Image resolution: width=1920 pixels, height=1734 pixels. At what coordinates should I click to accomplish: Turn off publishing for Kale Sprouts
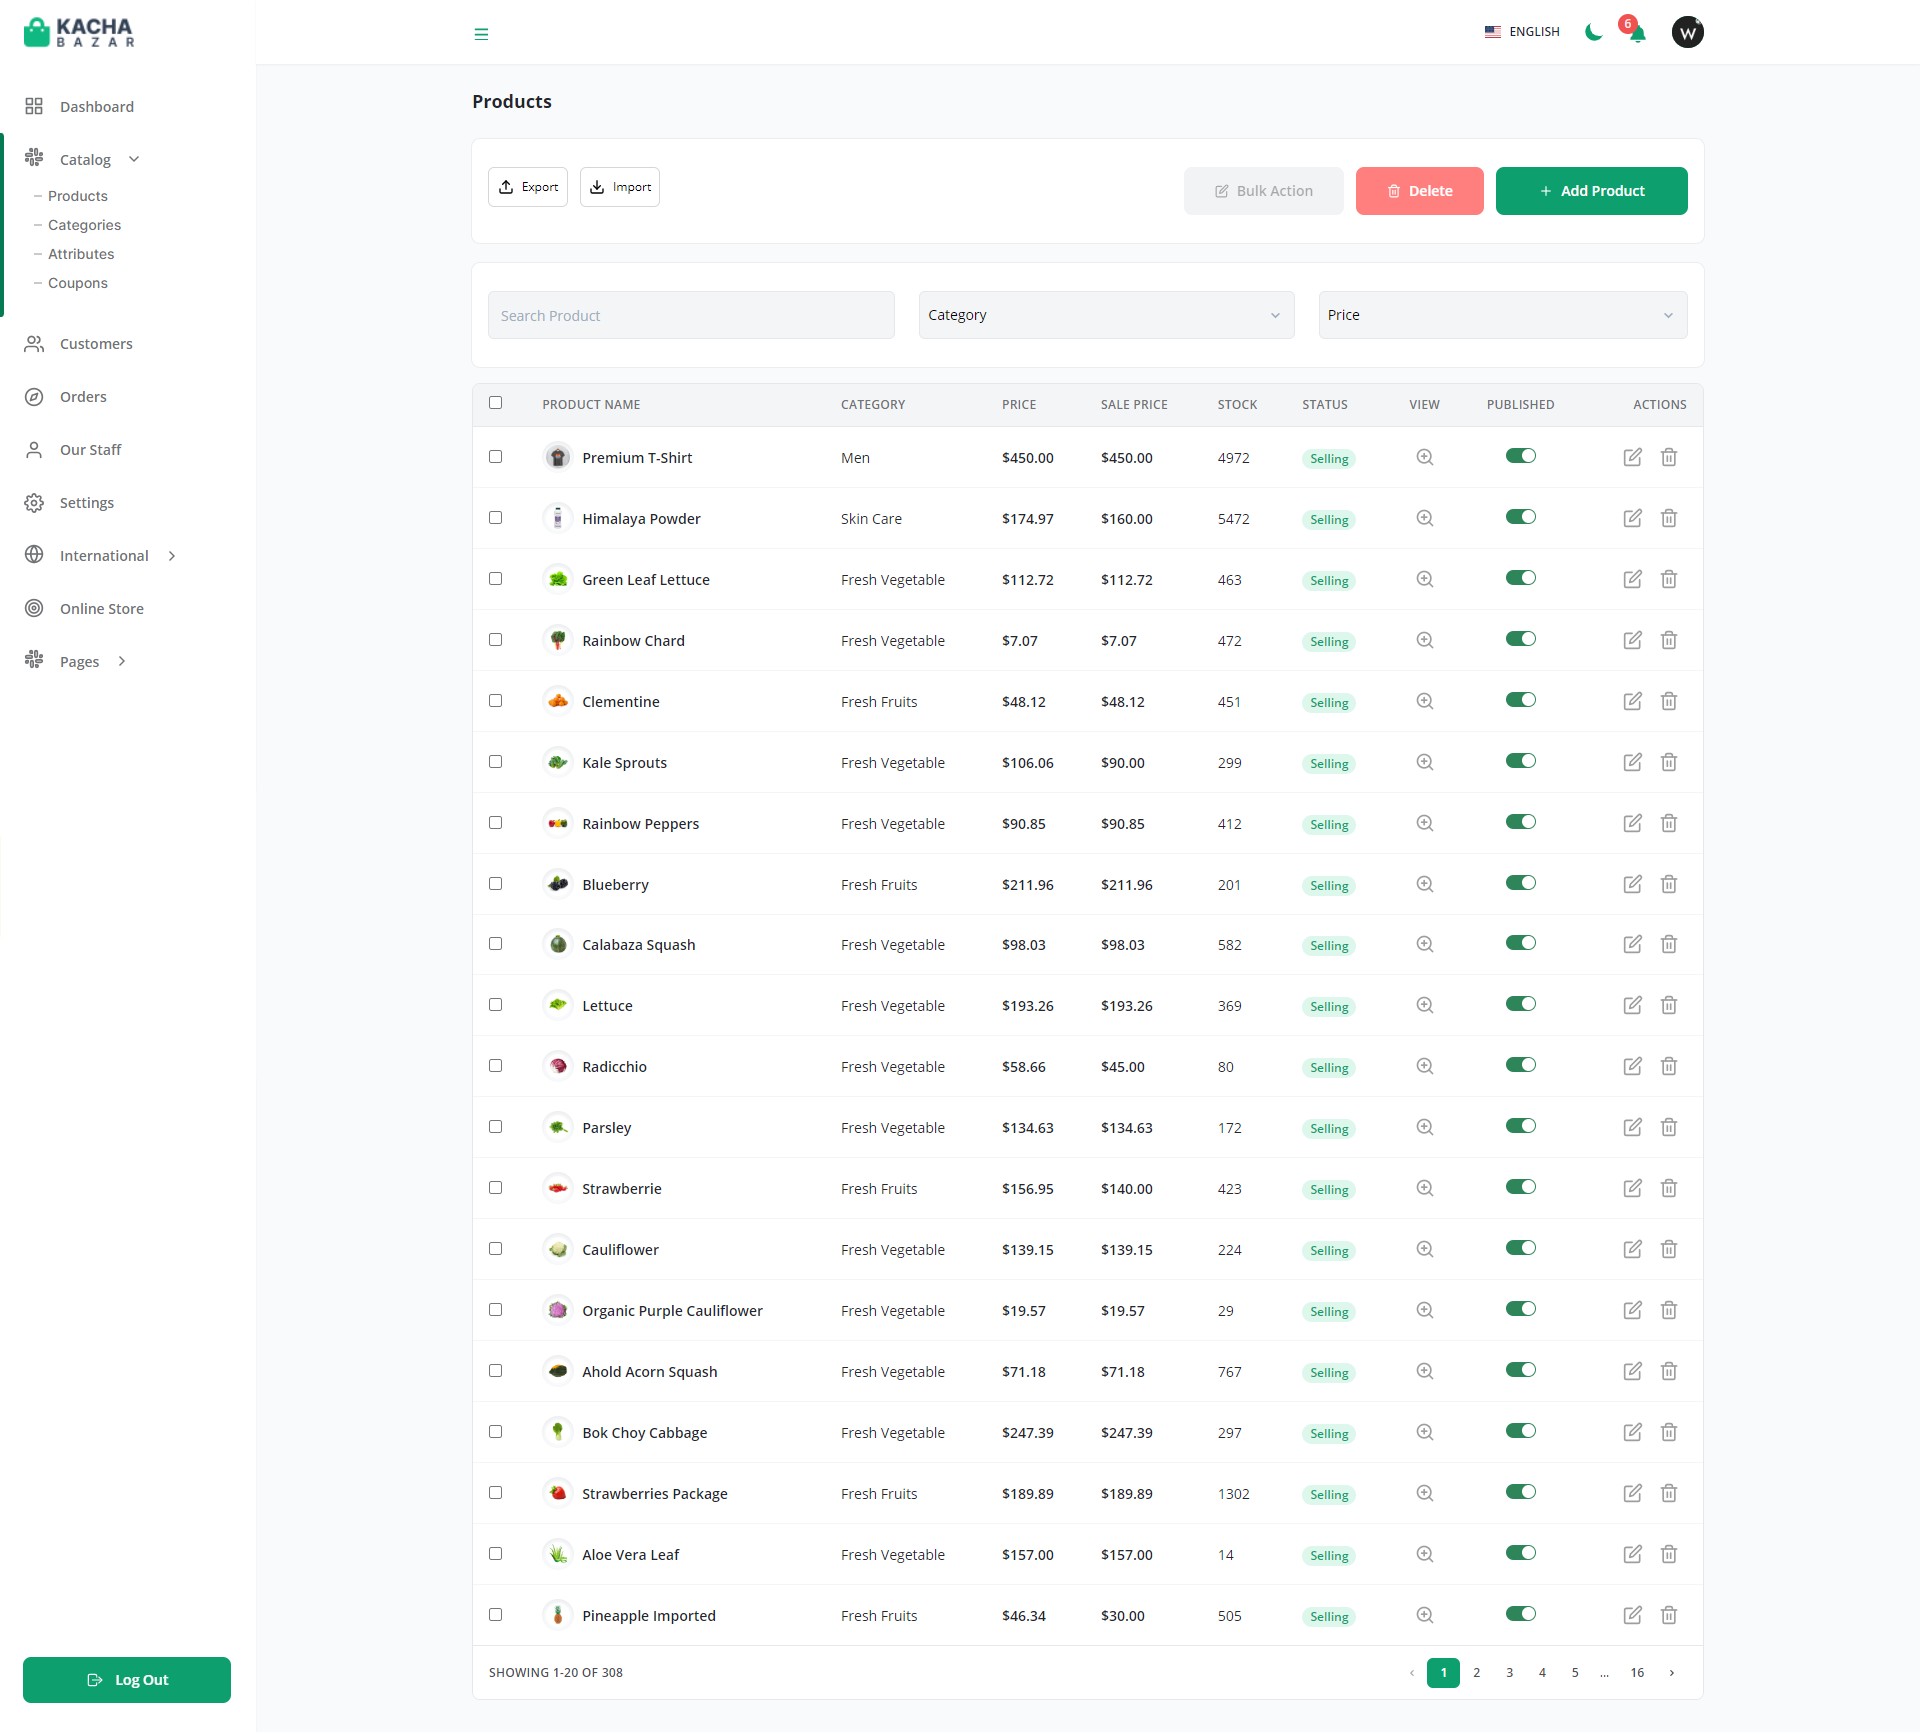[x=1520, y=760]
